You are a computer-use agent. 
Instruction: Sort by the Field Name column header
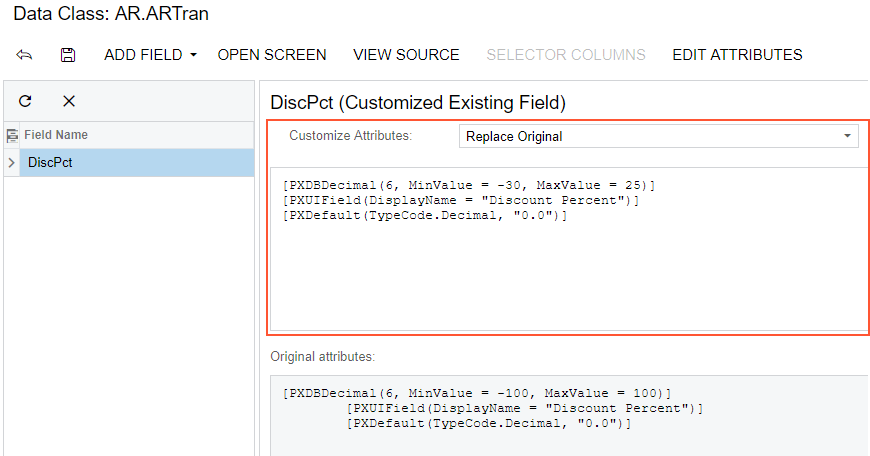[x=56, y=135]
